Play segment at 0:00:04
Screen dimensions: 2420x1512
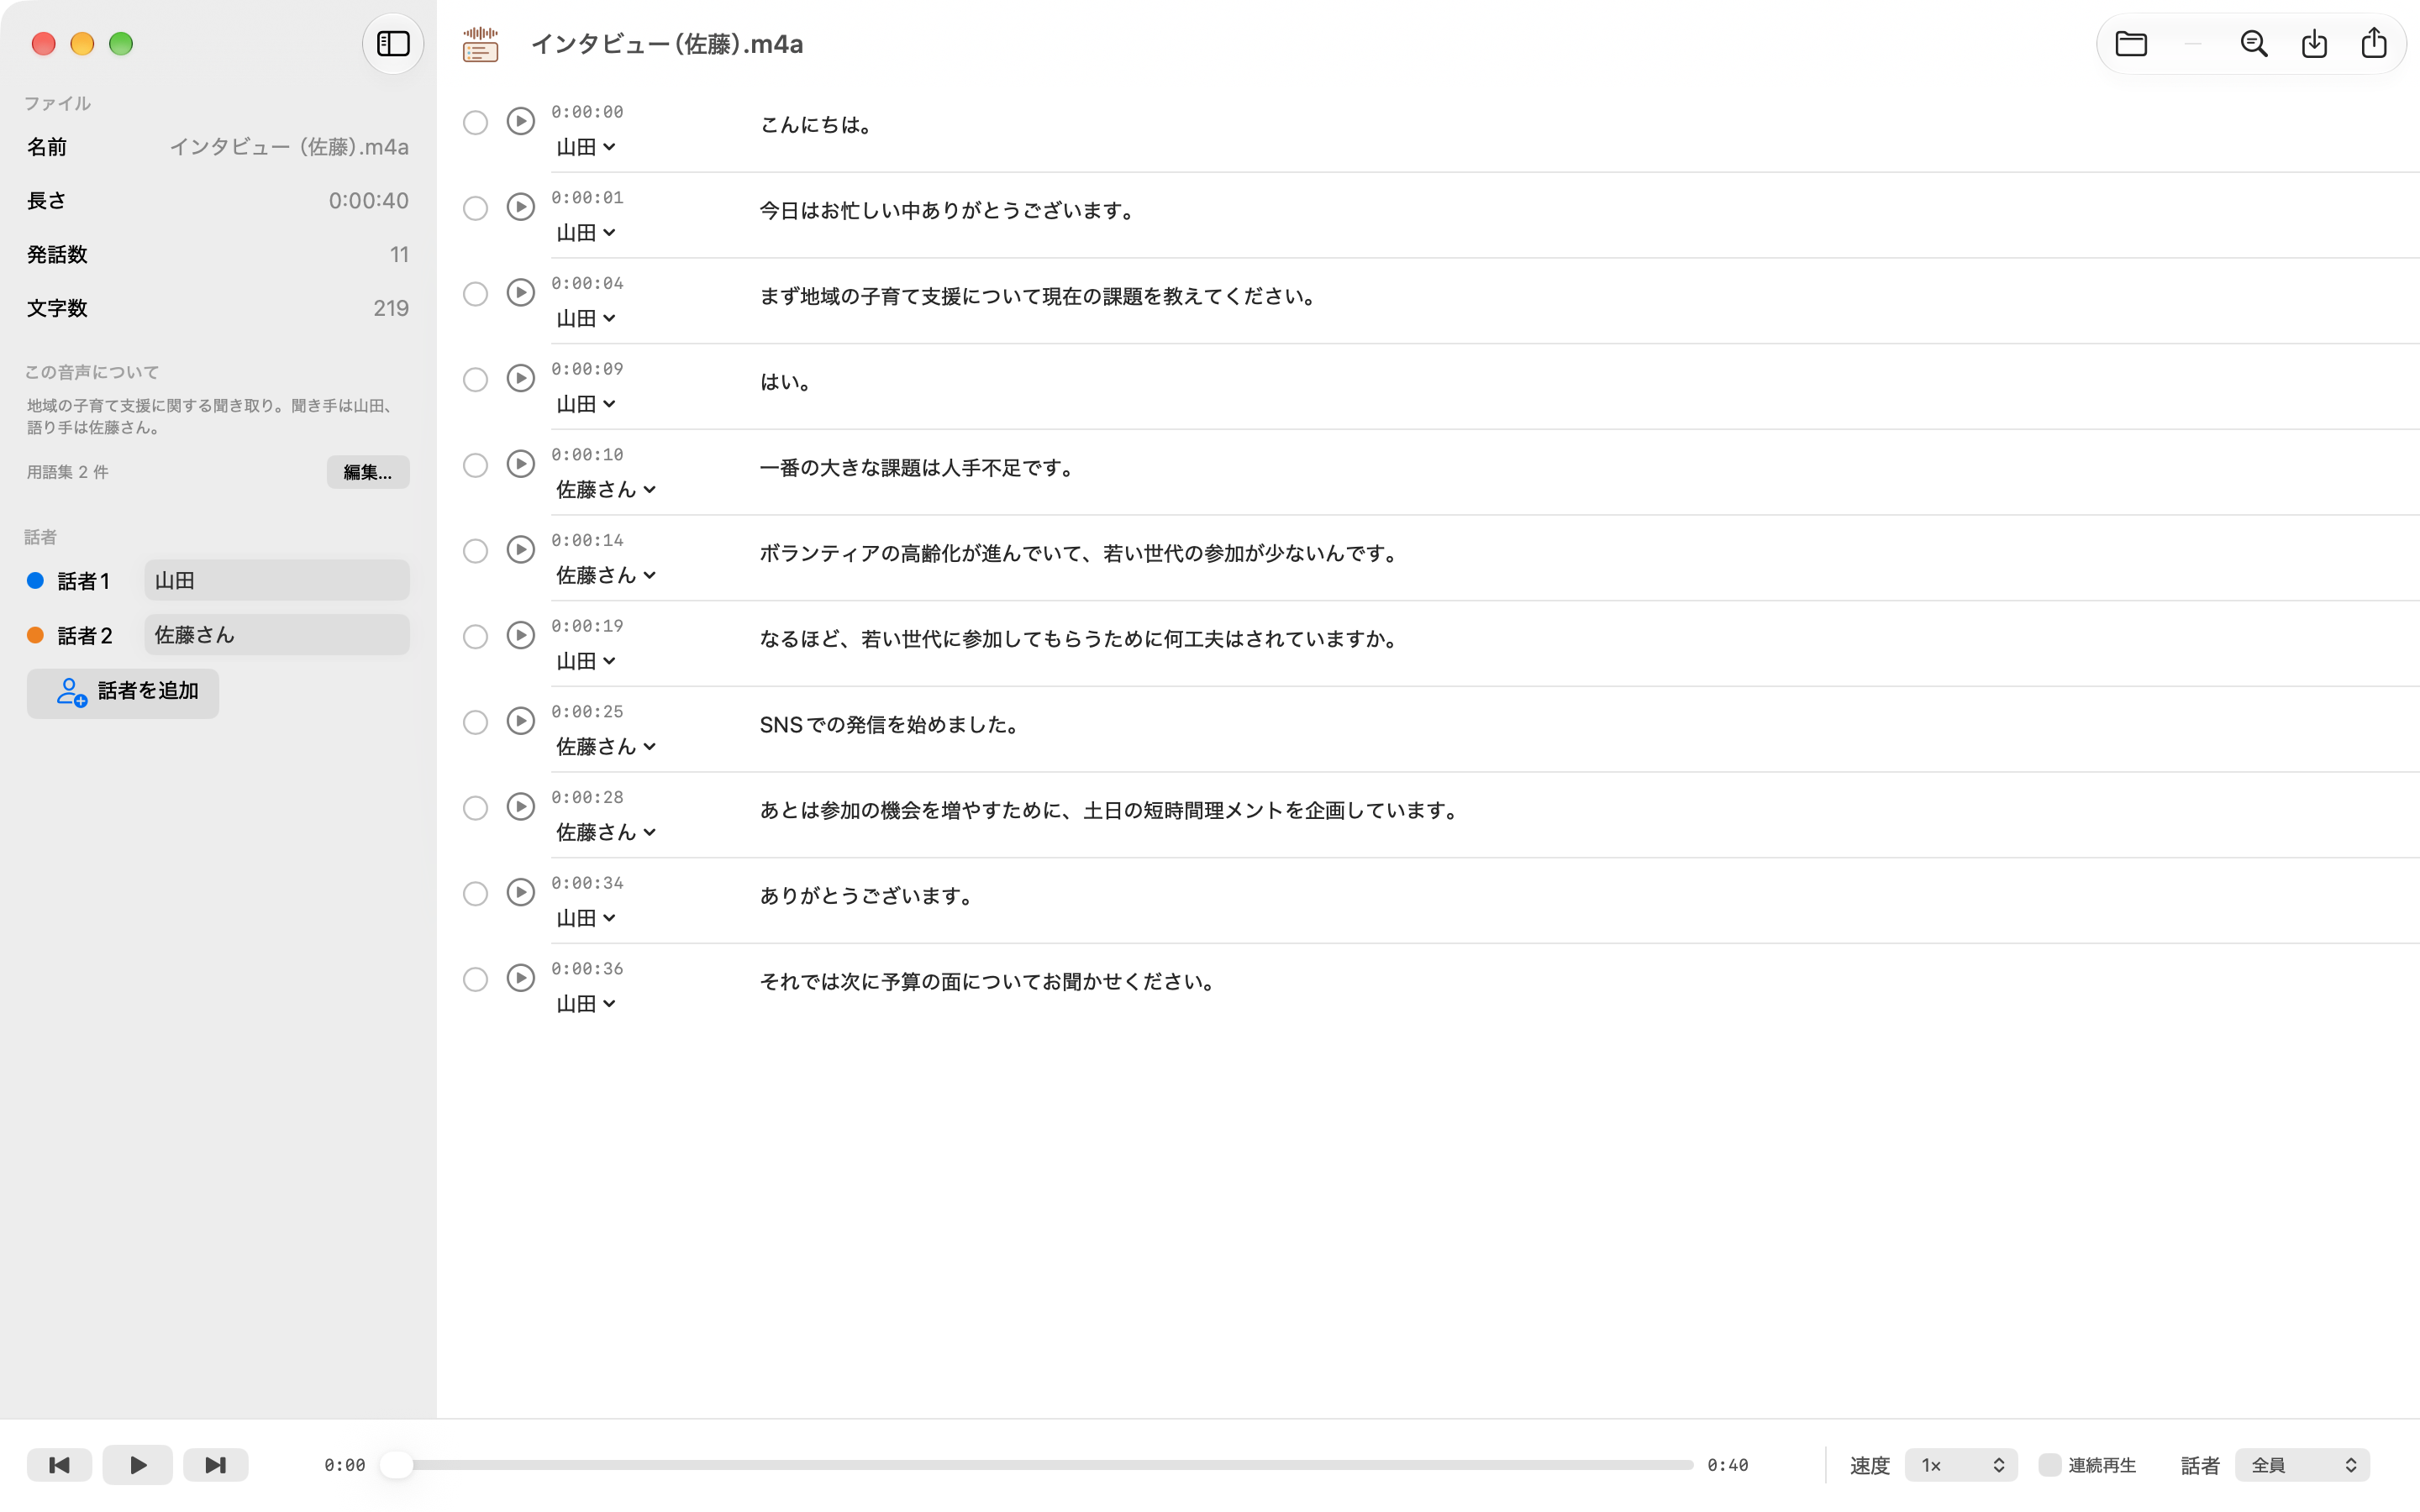520,293
